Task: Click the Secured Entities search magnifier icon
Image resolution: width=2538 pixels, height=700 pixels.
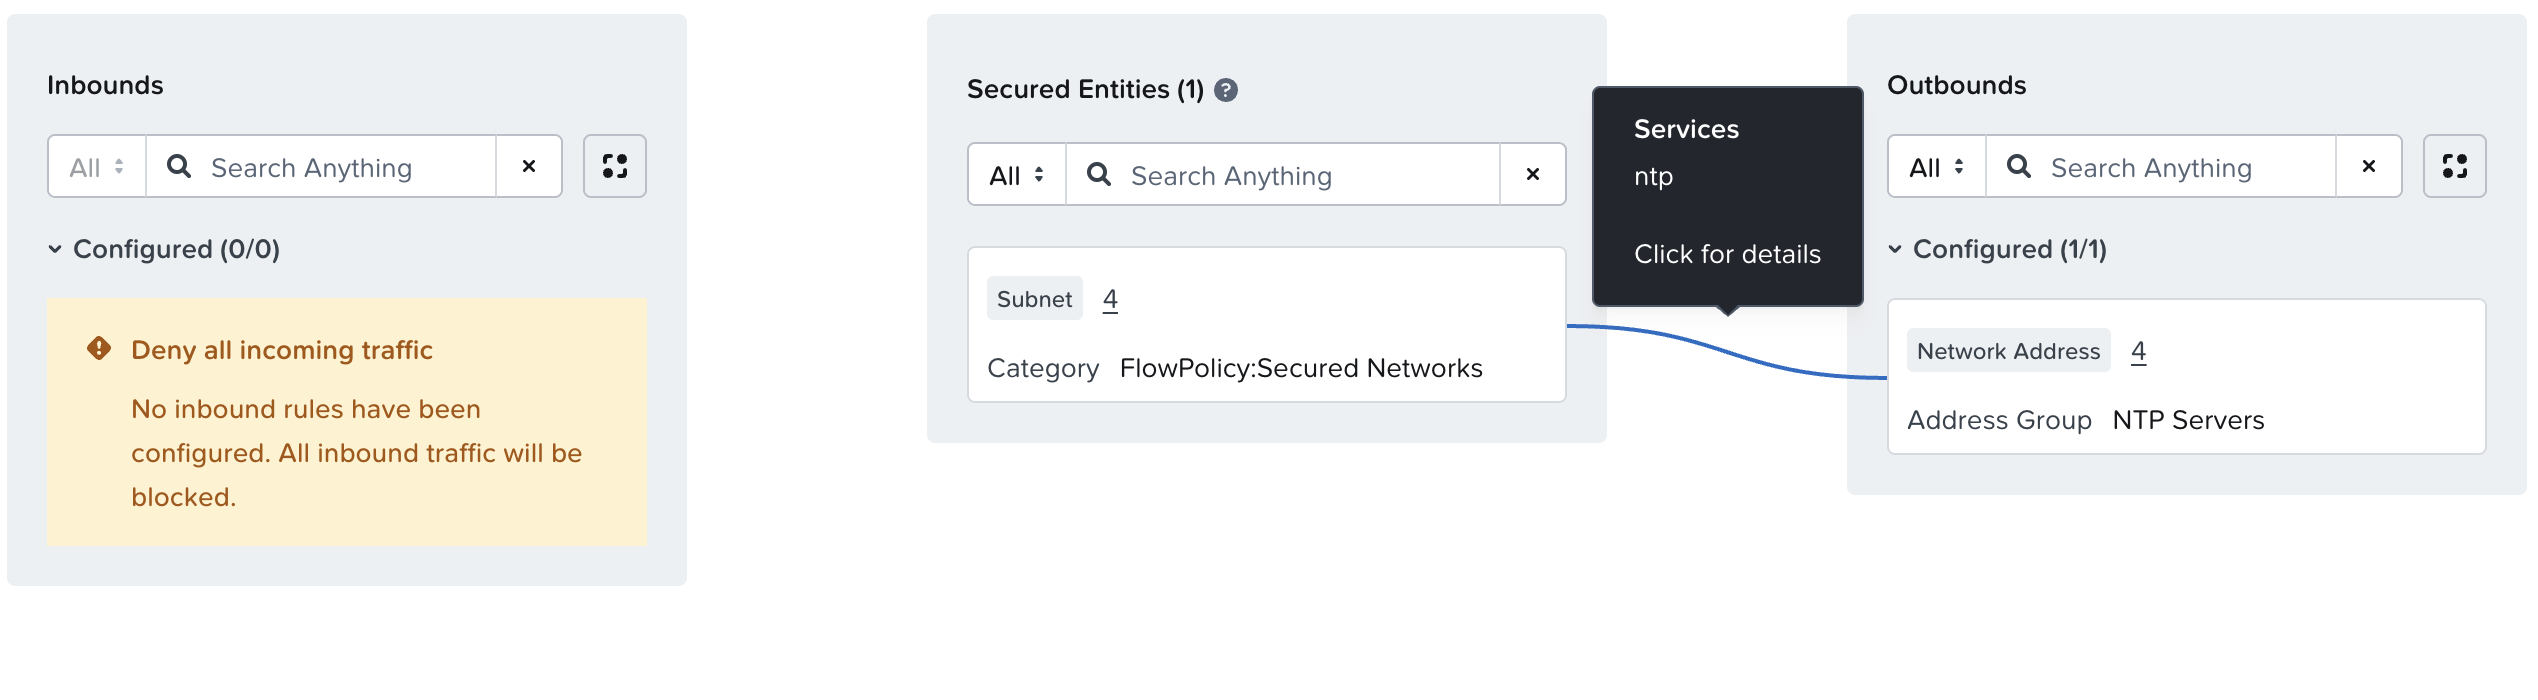Action: click(1099, 174)
